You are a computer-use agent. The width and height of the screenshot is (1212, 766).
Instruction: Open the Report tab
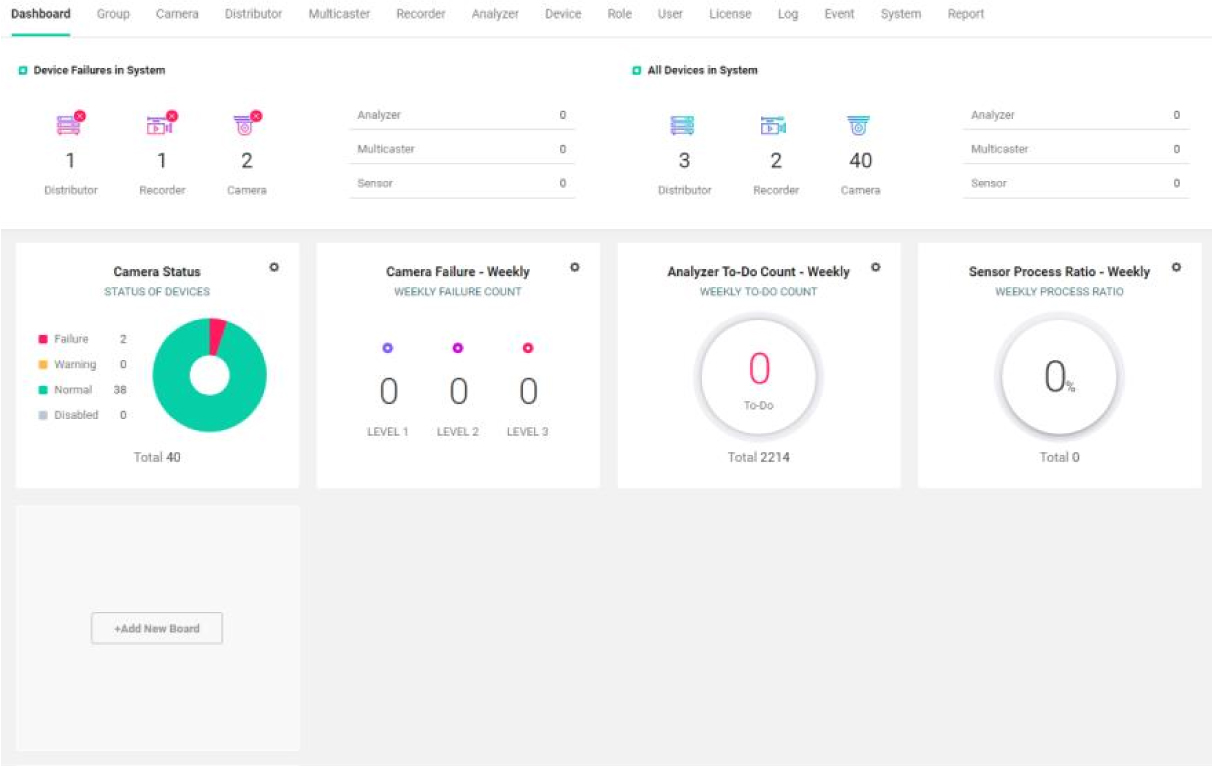point(966,14)
